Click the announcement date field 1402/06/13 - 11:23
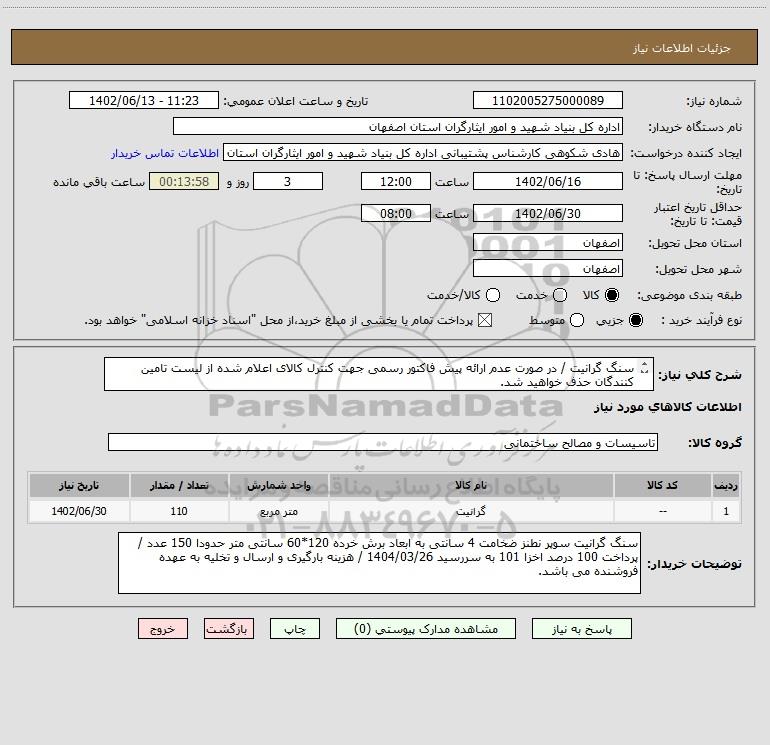Viewport: 770px width, 745px height. click(144, 101)
